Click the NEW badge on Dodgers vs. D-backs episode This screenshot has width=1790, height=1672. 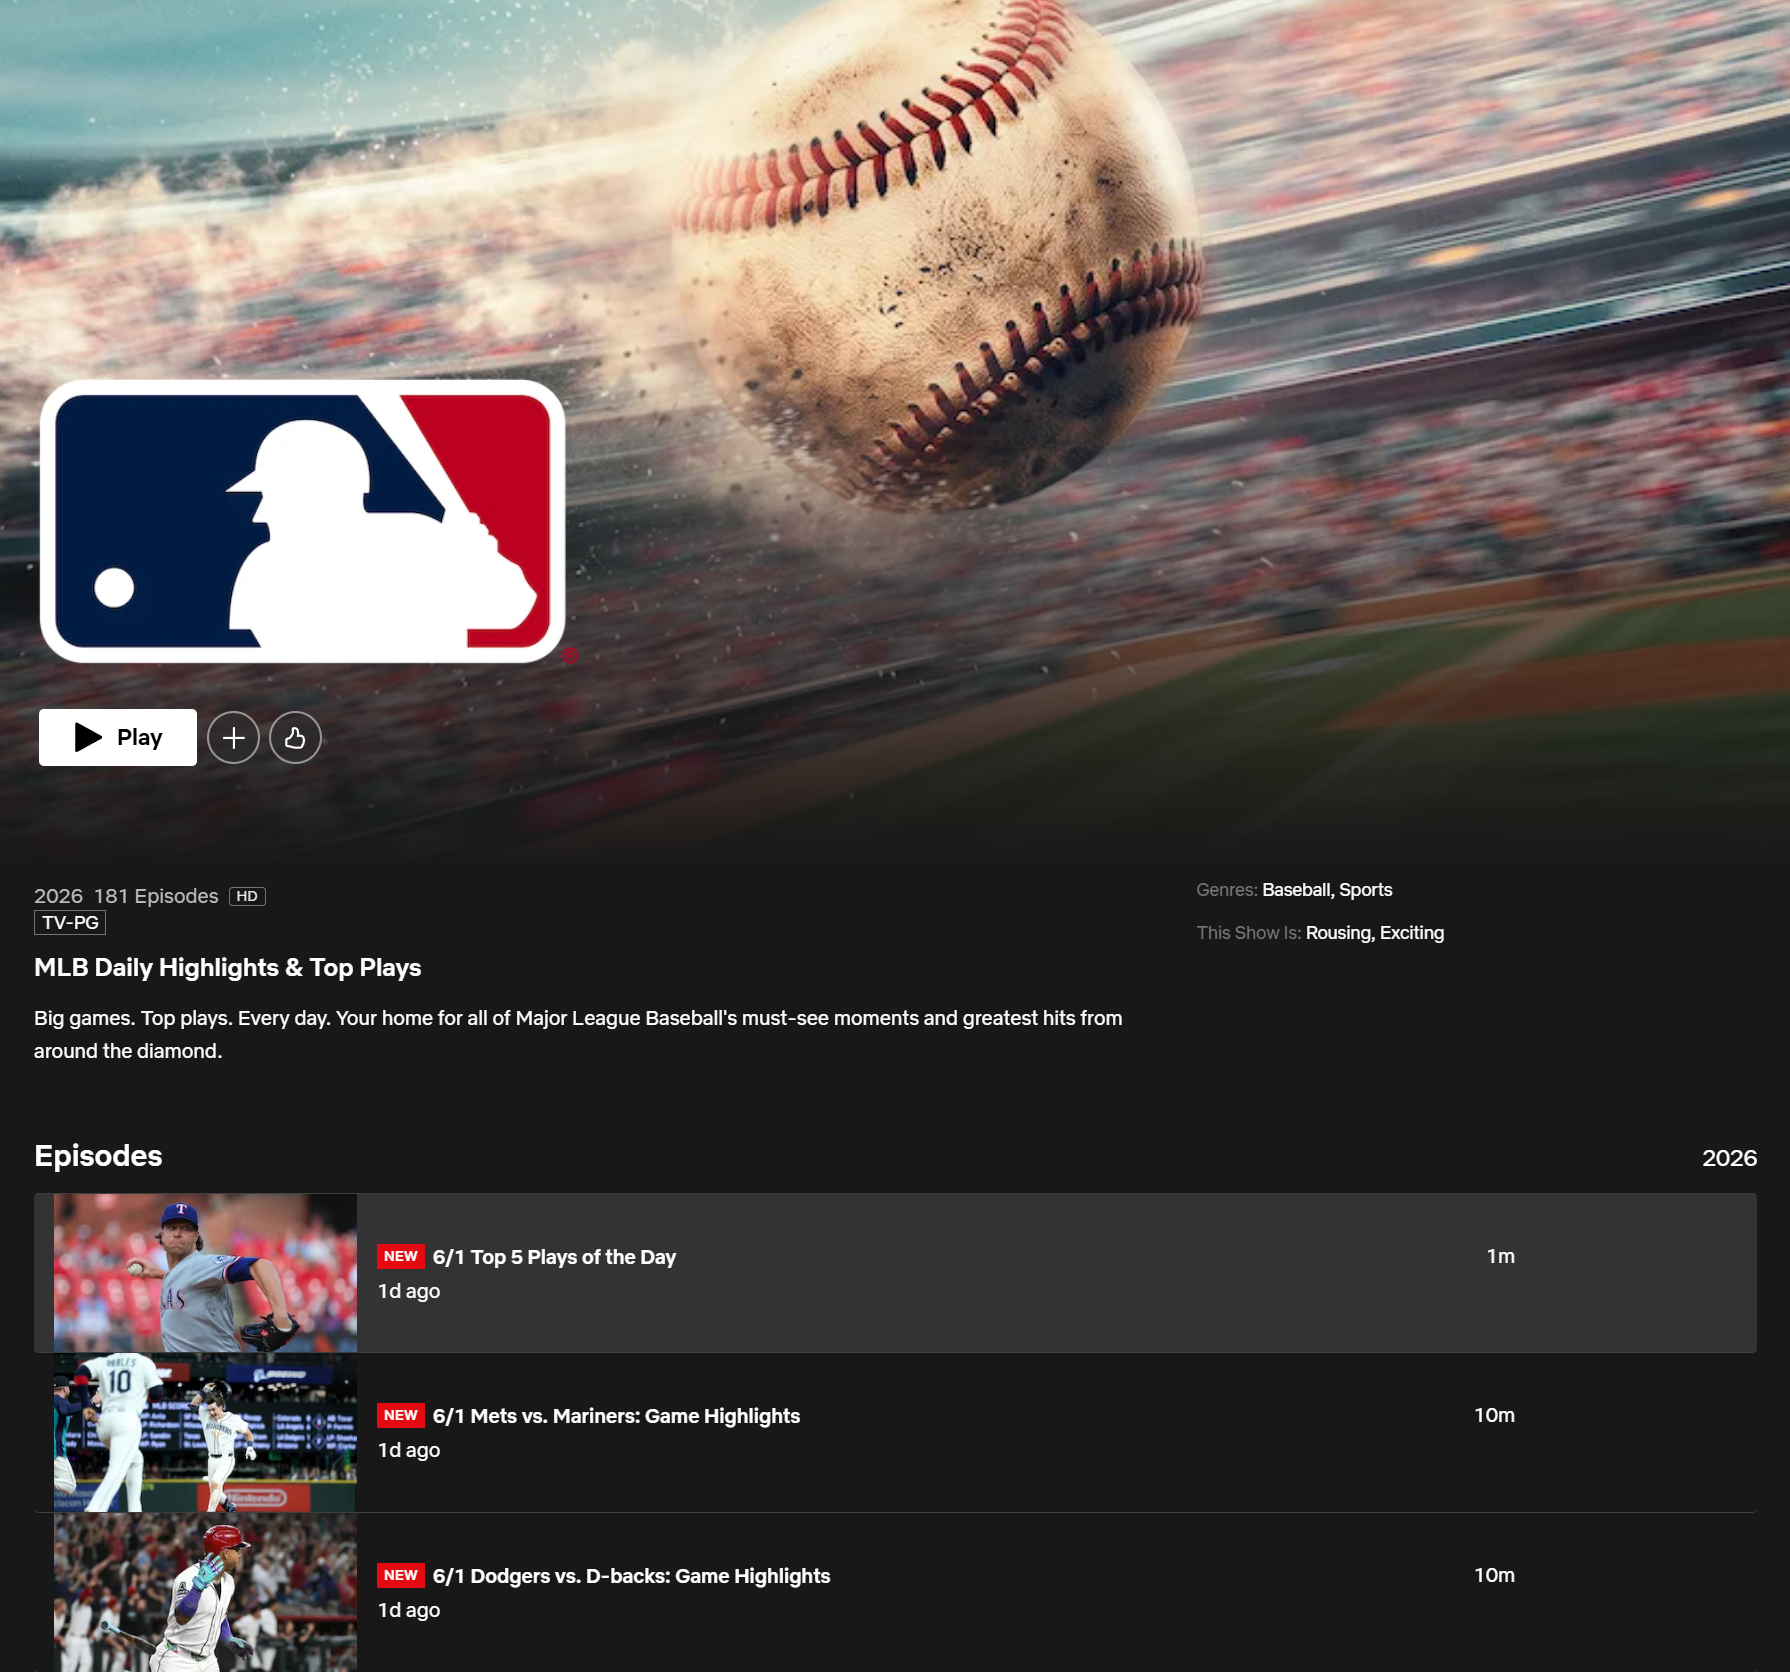point(401,1575)
